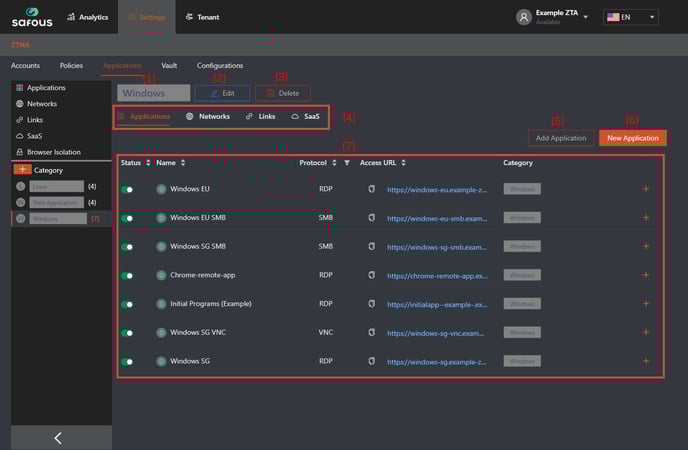
Task: Disable the Windows SG SMB status toggle
Action: (128, 246)
